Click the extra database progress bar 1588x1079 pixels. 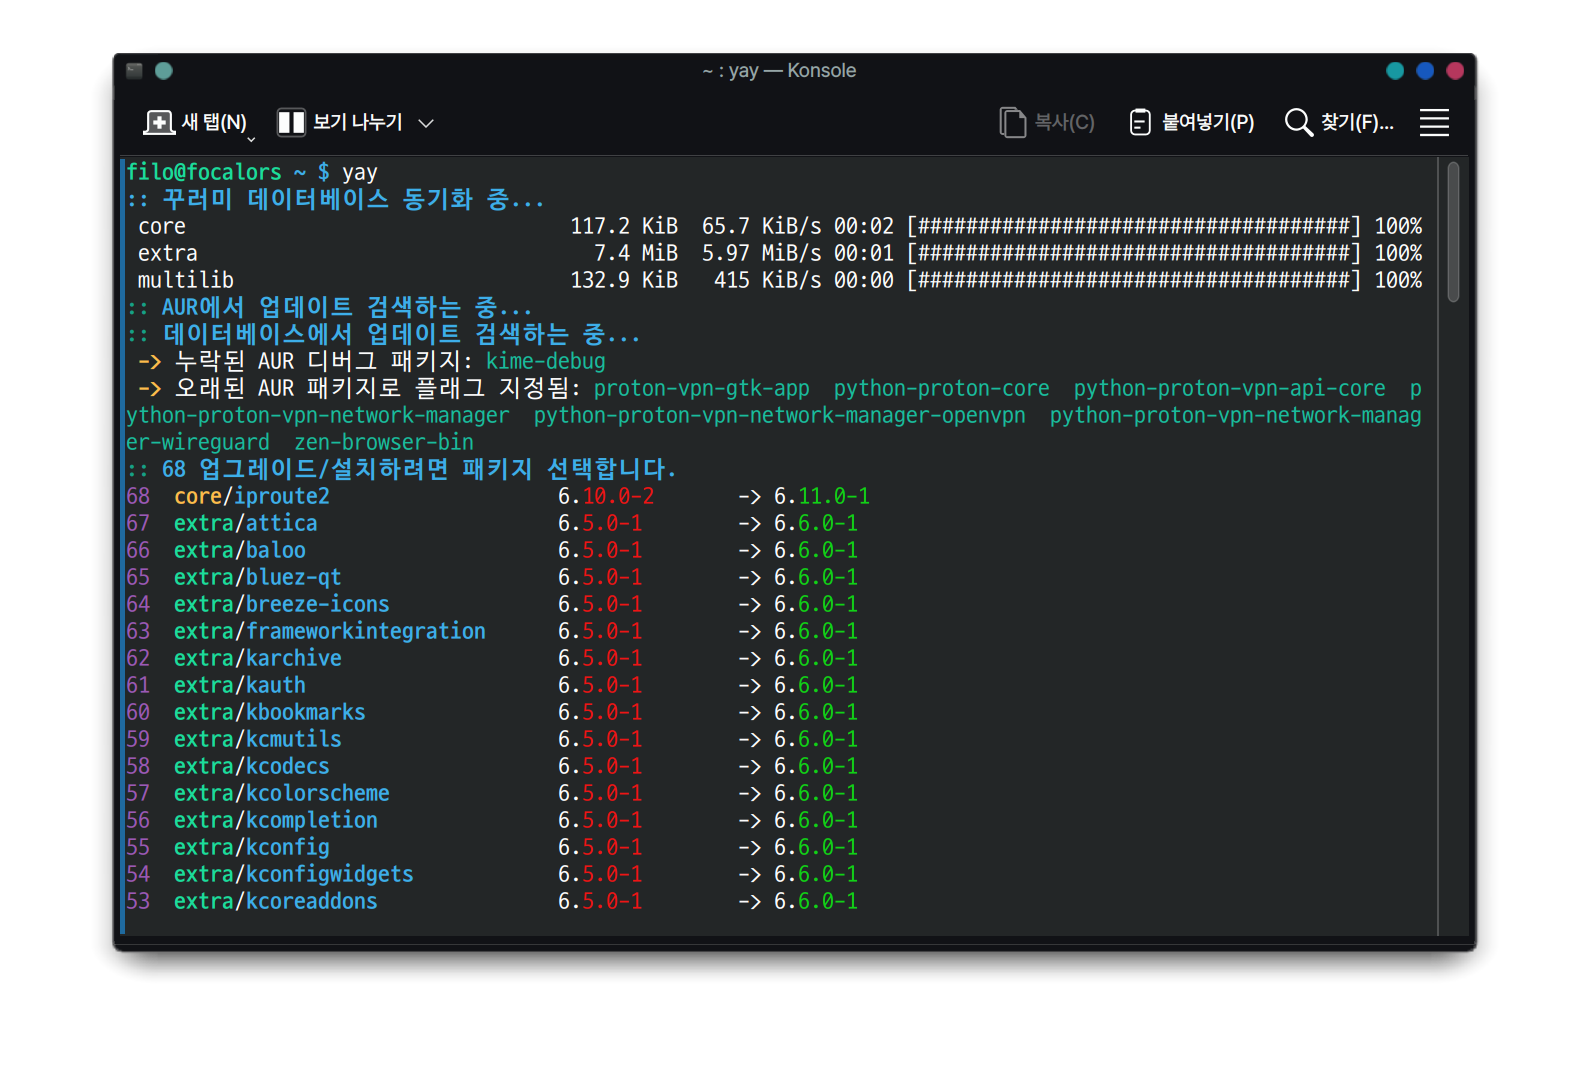pos(1134,253)
